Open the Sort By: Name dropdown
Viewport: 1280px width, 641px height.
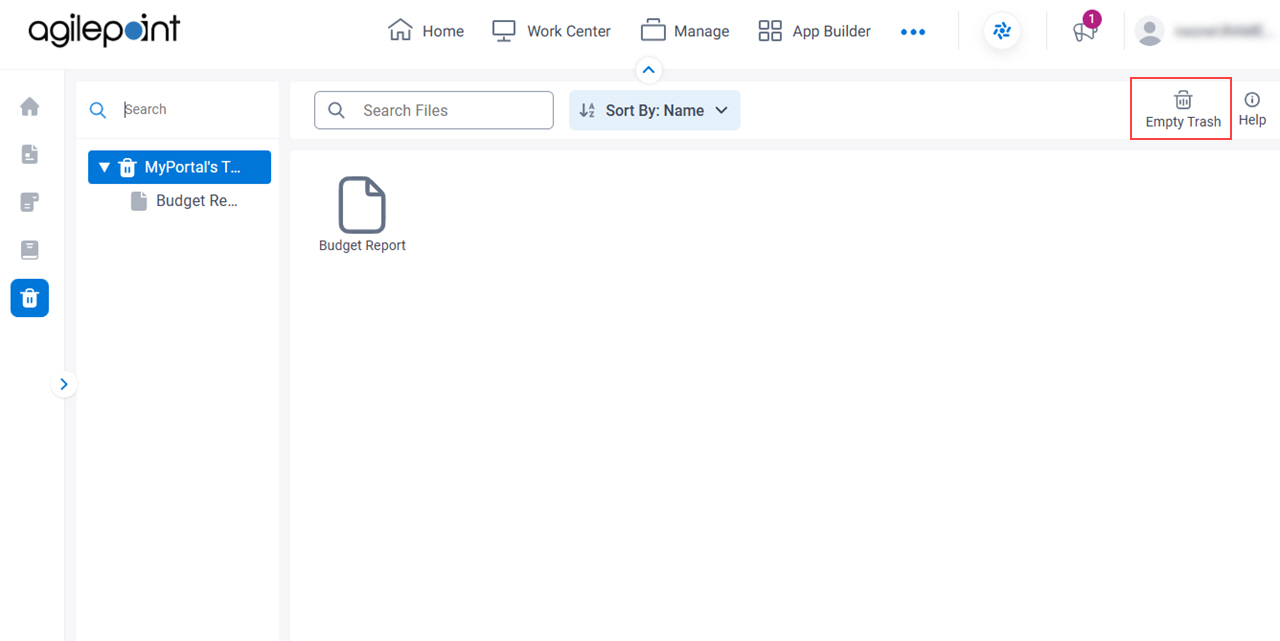point(655,110)
